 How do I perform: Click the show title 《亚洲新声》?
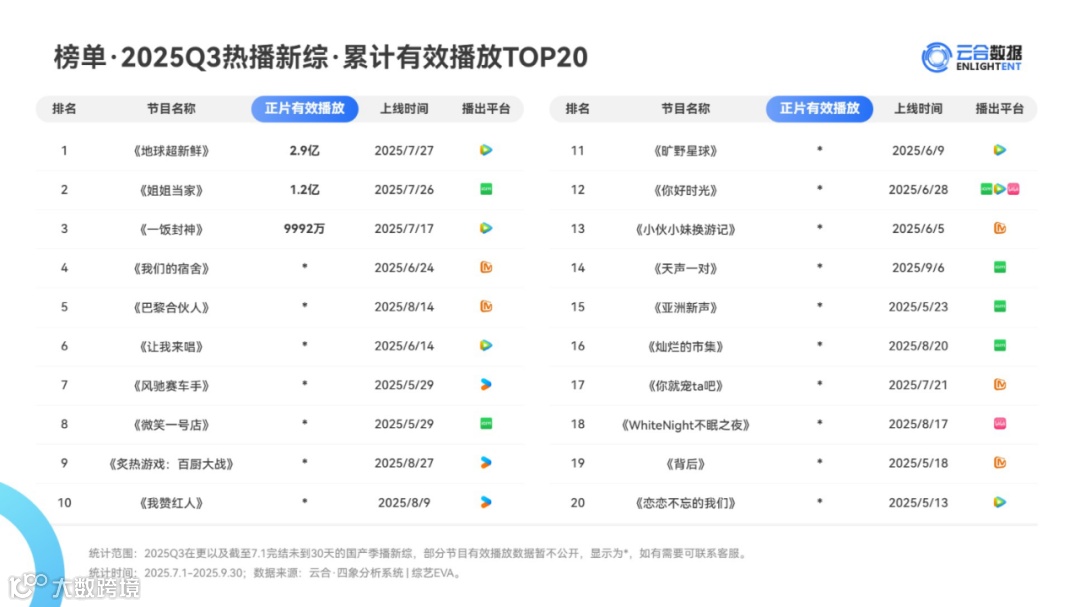coord(685,307)
